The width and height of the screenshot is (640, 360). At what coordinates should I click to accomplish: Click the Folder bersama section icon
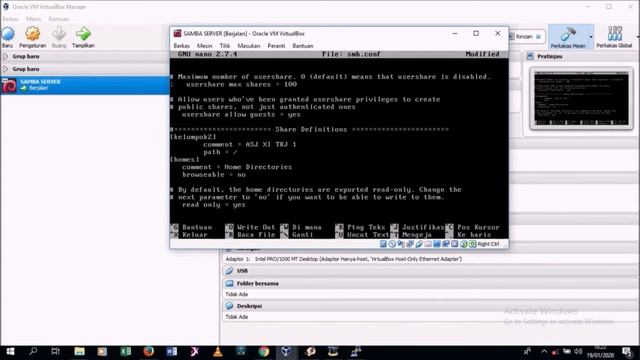(229, 283)
